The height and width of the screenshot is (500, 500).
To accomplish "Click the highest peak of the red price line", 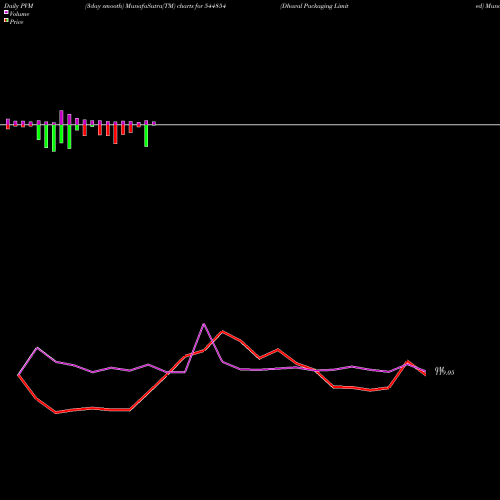I will (x=223, y=332).
